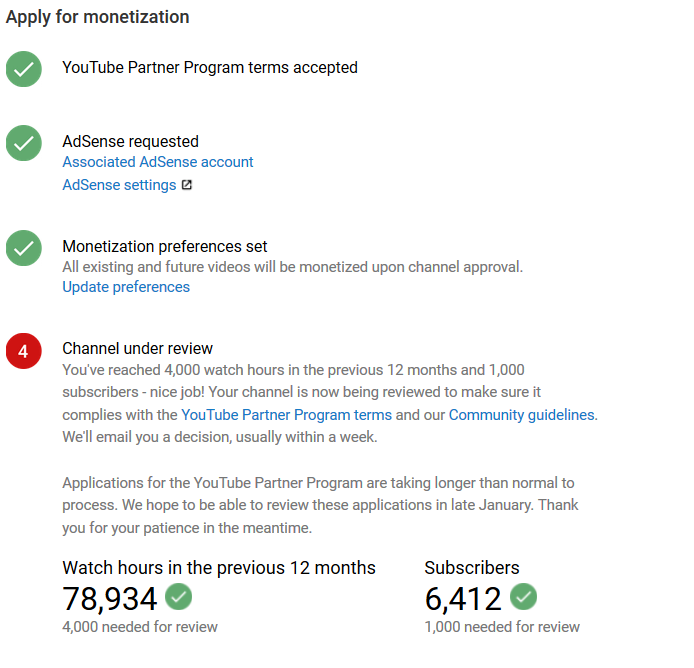The width and height of the screenshot is (694, 668).
Task: Click the red step 4 circle icon
Action: click(x=24, y=350)
